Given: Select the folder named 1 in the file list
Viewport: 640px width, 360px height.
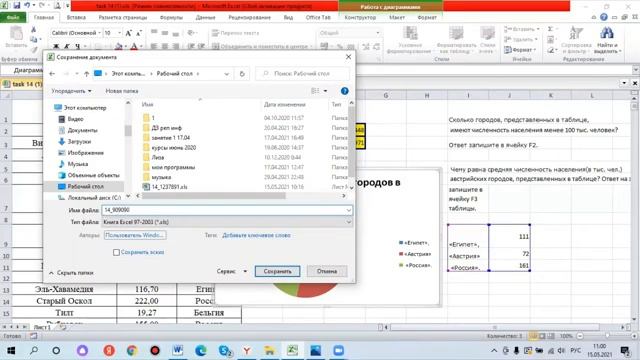Looking at the screenshot, I should tap(149, 118).
